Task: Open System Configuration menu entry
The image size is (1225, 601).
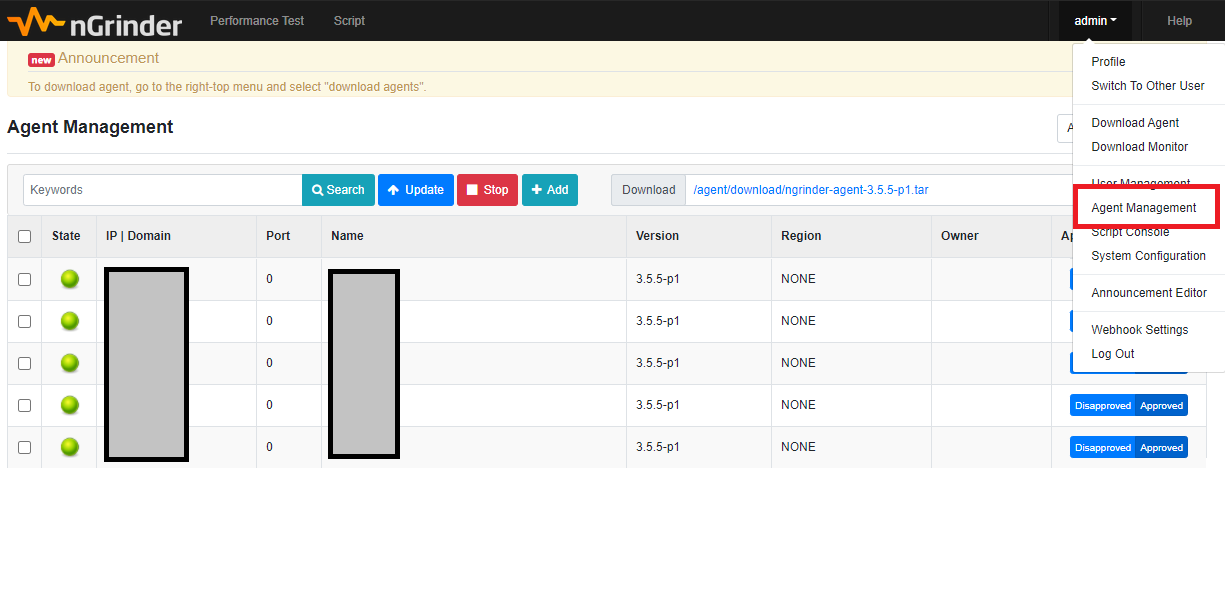Action: click(x=1148, y=256)
